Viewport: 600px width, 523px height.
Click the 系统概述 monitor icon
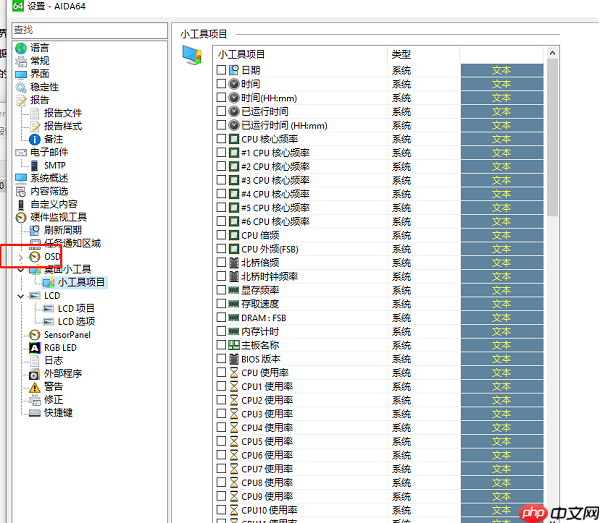point(21,178)
